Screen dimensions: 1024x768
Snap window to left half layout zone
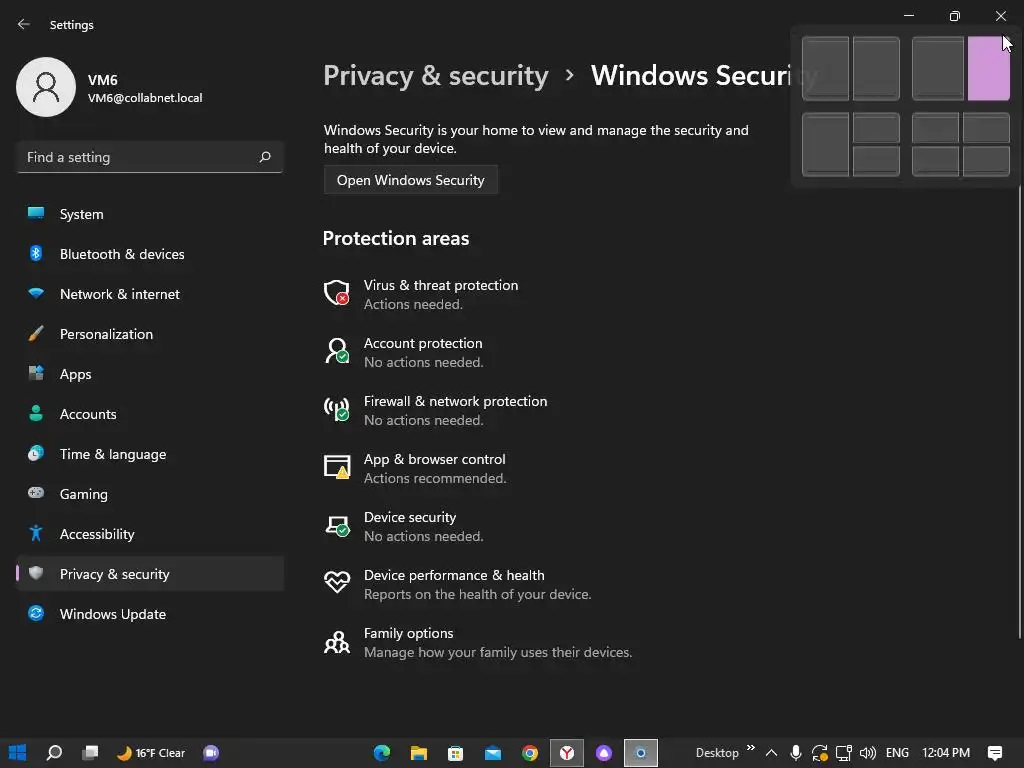825,69
